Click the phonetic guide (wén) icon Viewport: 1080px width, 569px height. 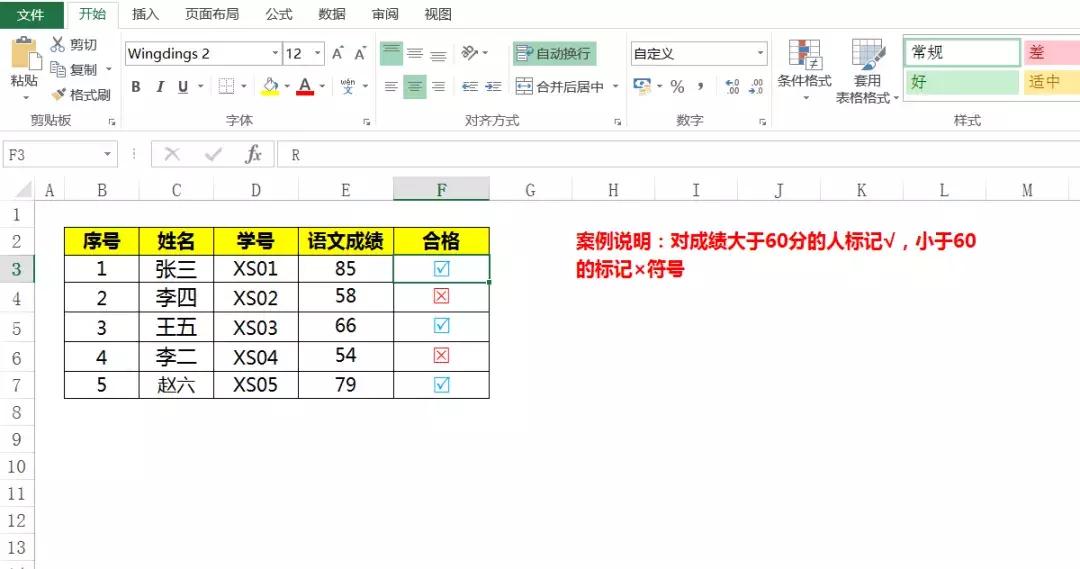(348, 86)
